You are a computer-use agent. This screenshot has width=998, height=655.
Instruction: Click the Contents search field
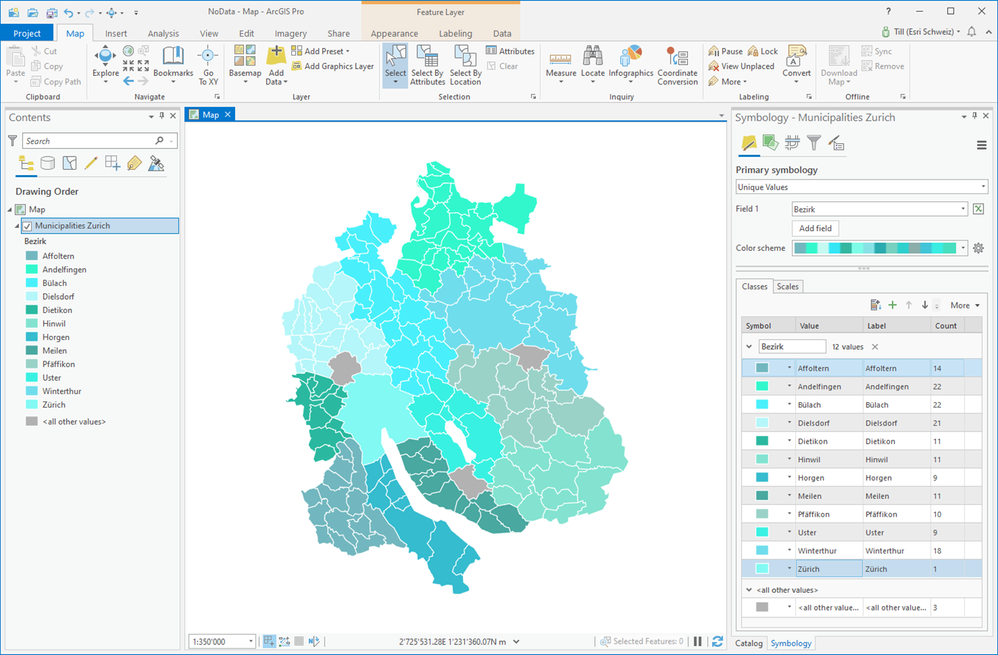100,141
